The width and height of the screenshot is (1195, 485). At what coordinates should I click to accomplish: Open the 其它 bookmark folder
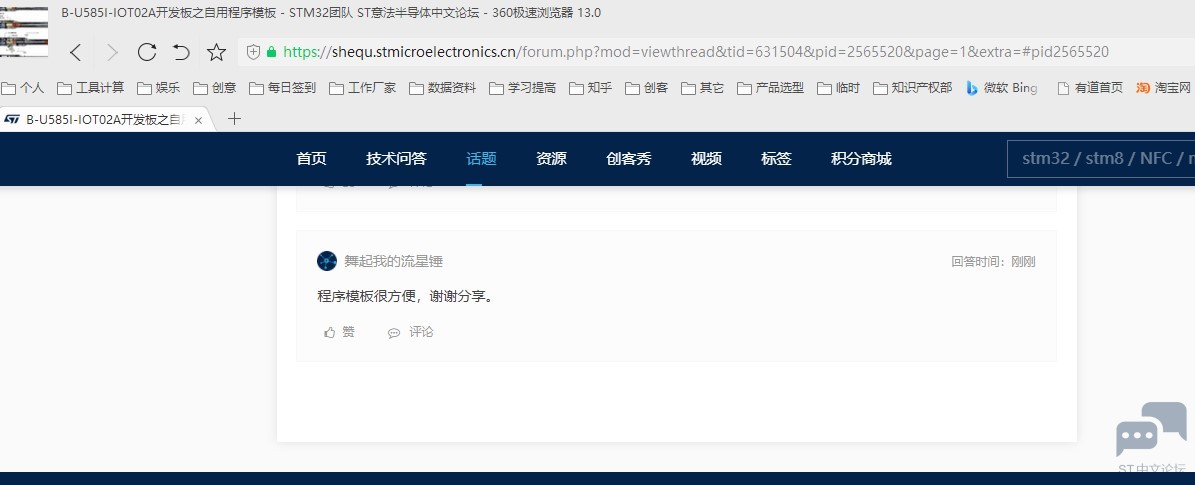coord(703,88)
